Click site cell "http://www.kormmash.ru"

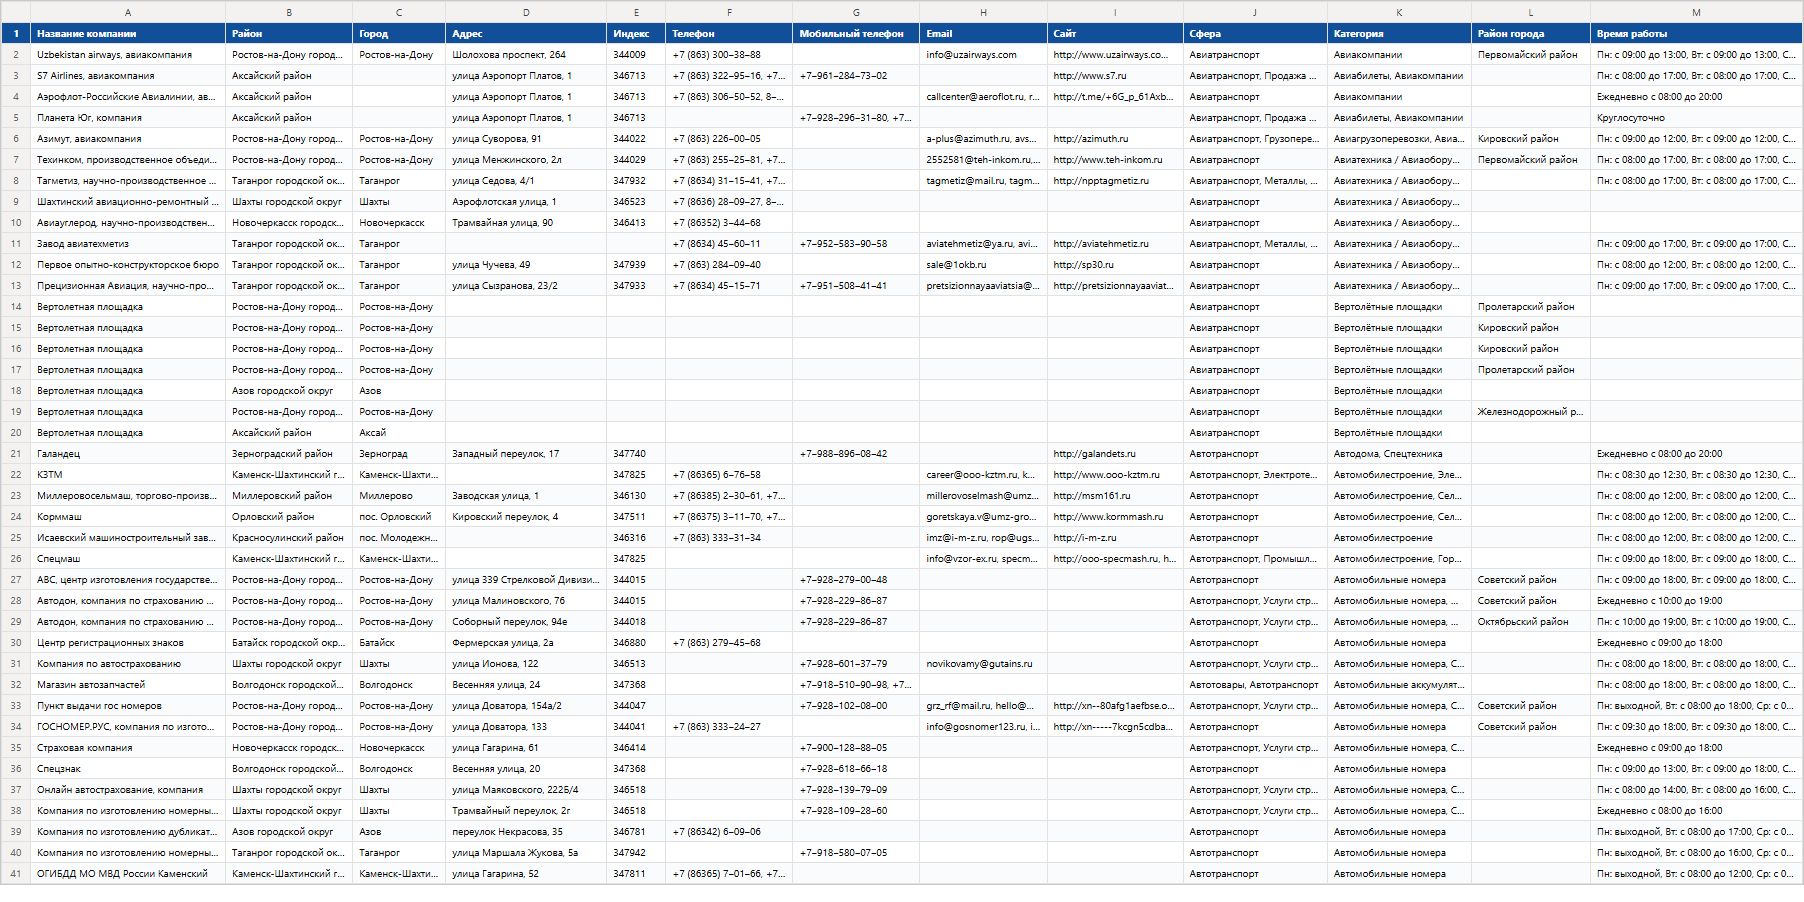1115,517
